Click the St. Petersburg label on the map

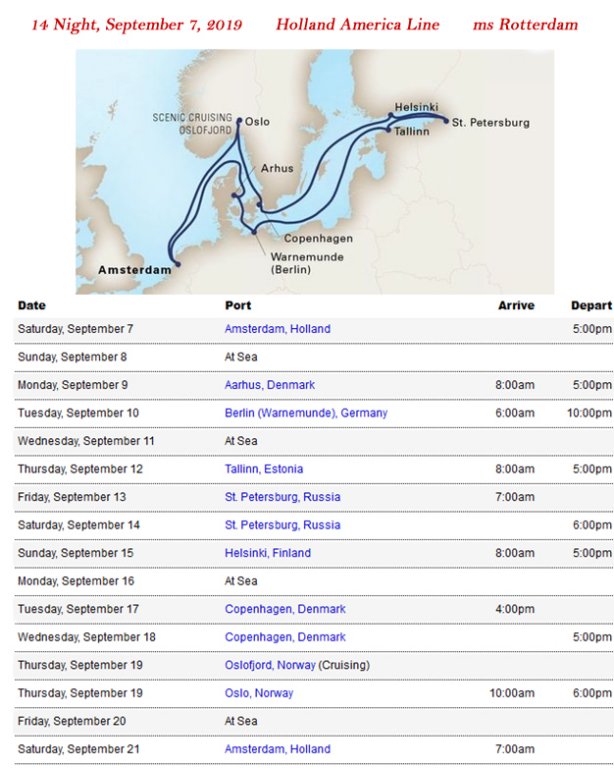[490, 123]
